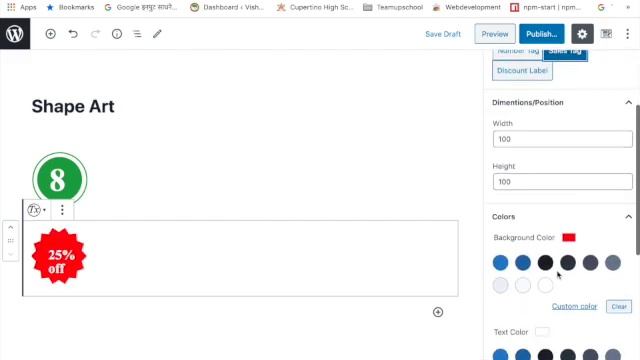Click the block drag handle dots
640x360 pixels.
(x=11, y=241)
